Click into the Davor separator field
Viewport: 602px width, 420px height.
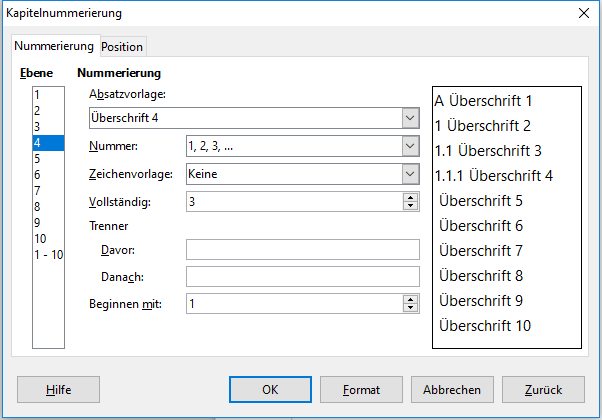[x=303, y=250]
